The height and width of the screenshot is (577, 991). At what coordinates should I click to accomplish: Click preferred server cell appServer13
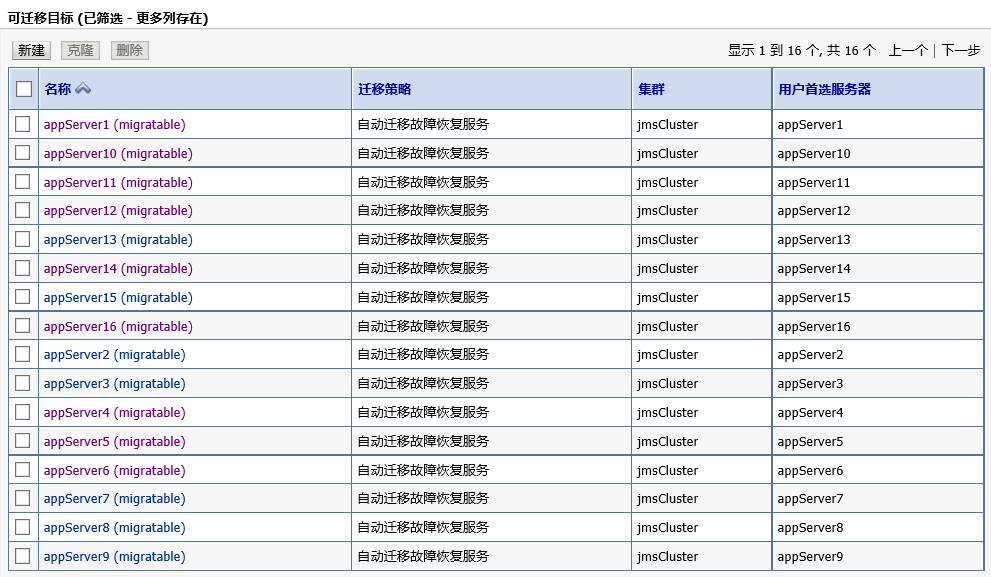(x=813, y=240)
